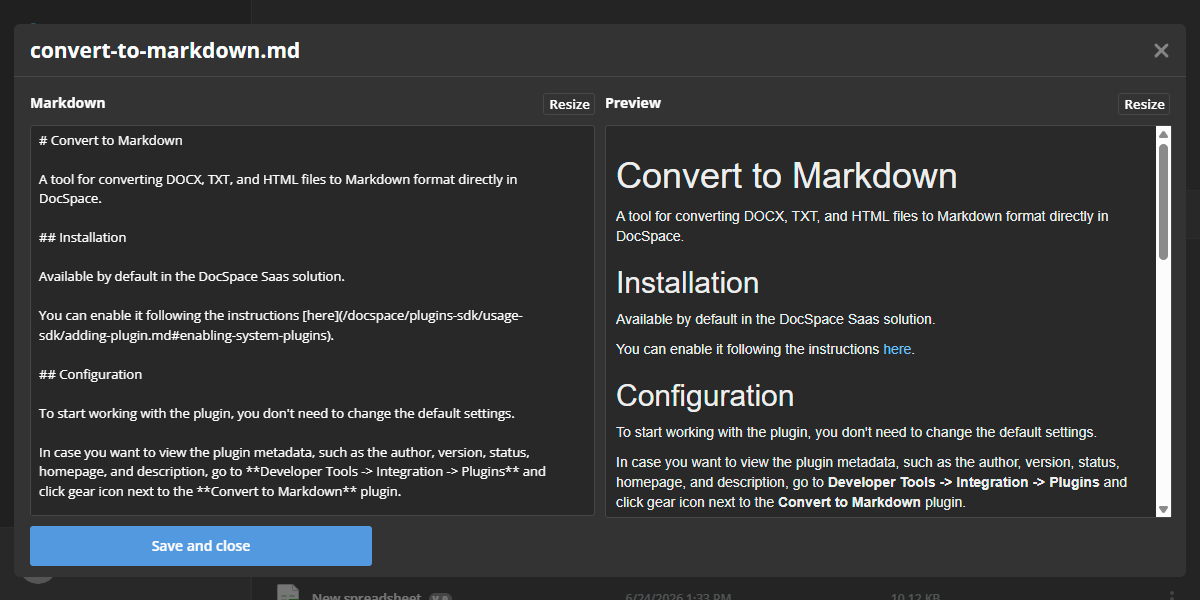This screenshot has height=600, width=1200.
Task: Click 'Available by default' sentence in Preview
Action: [x=776, y=319]
